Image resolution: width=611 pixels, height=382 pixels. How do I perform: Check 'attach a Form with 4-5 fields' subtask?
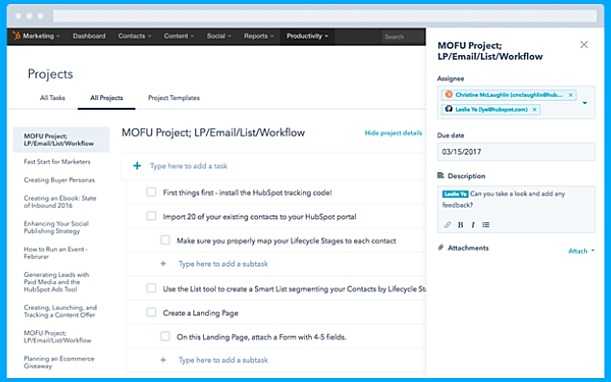pos(165,336)
